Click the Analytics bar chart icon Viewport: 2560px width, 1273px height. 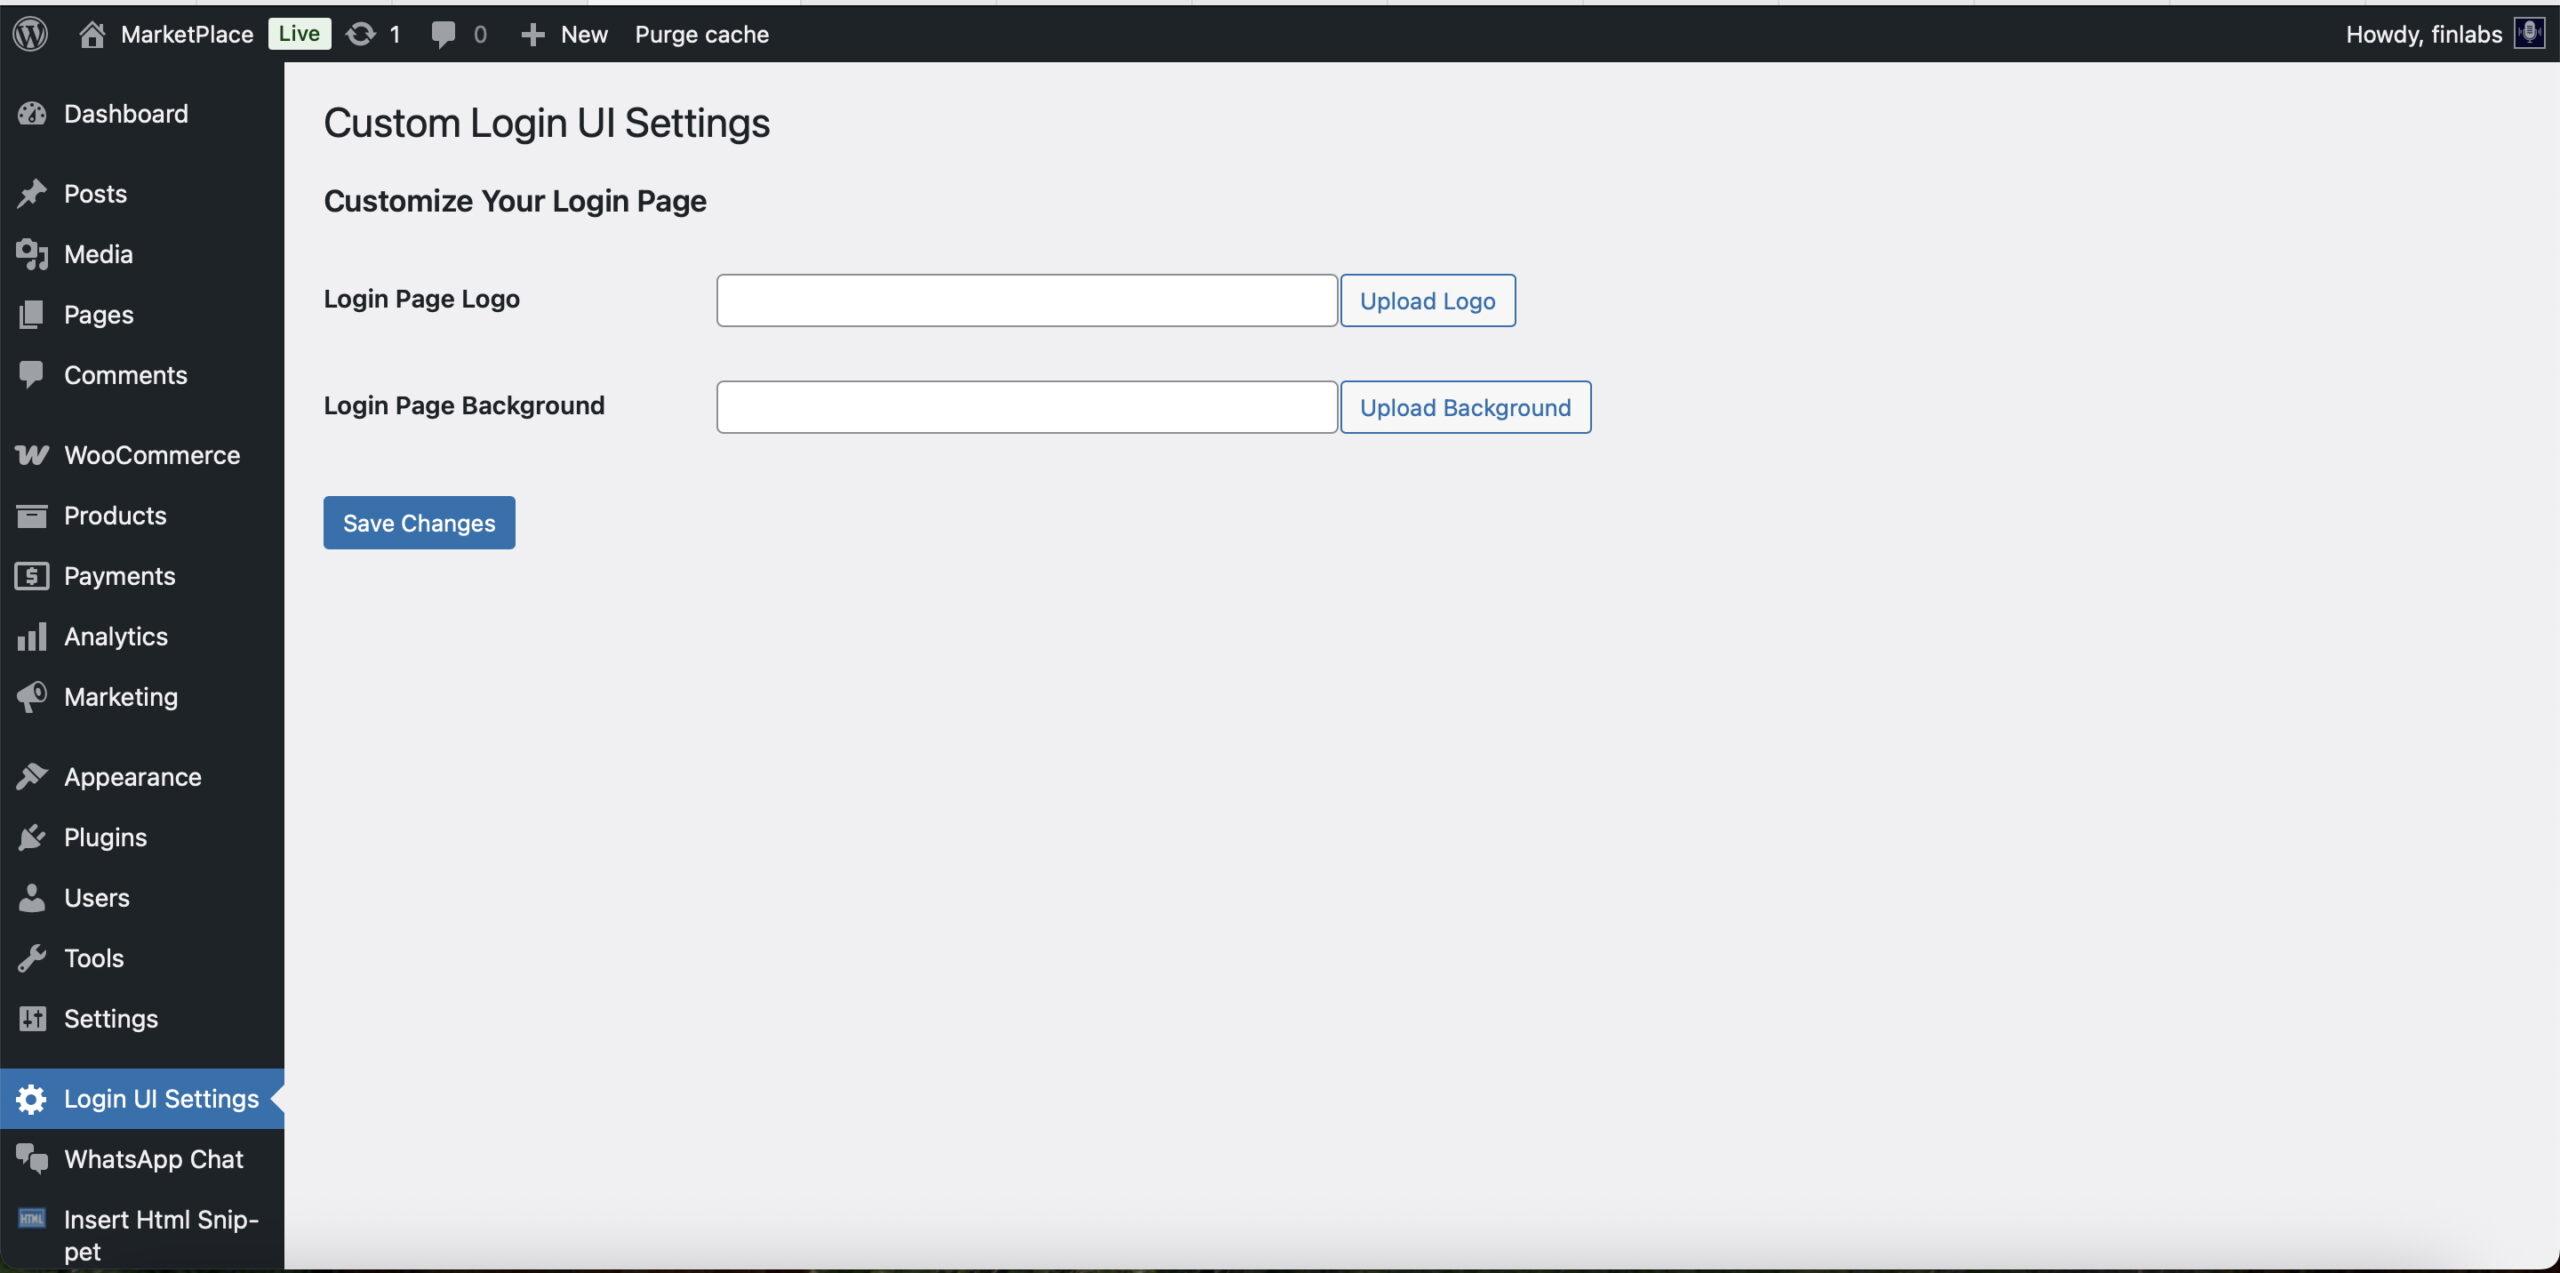click(x=32, y=636)
